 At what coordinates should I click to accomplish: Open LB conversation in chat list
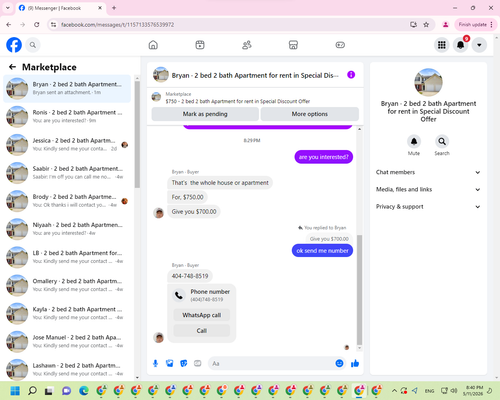[x=67, y=257]
